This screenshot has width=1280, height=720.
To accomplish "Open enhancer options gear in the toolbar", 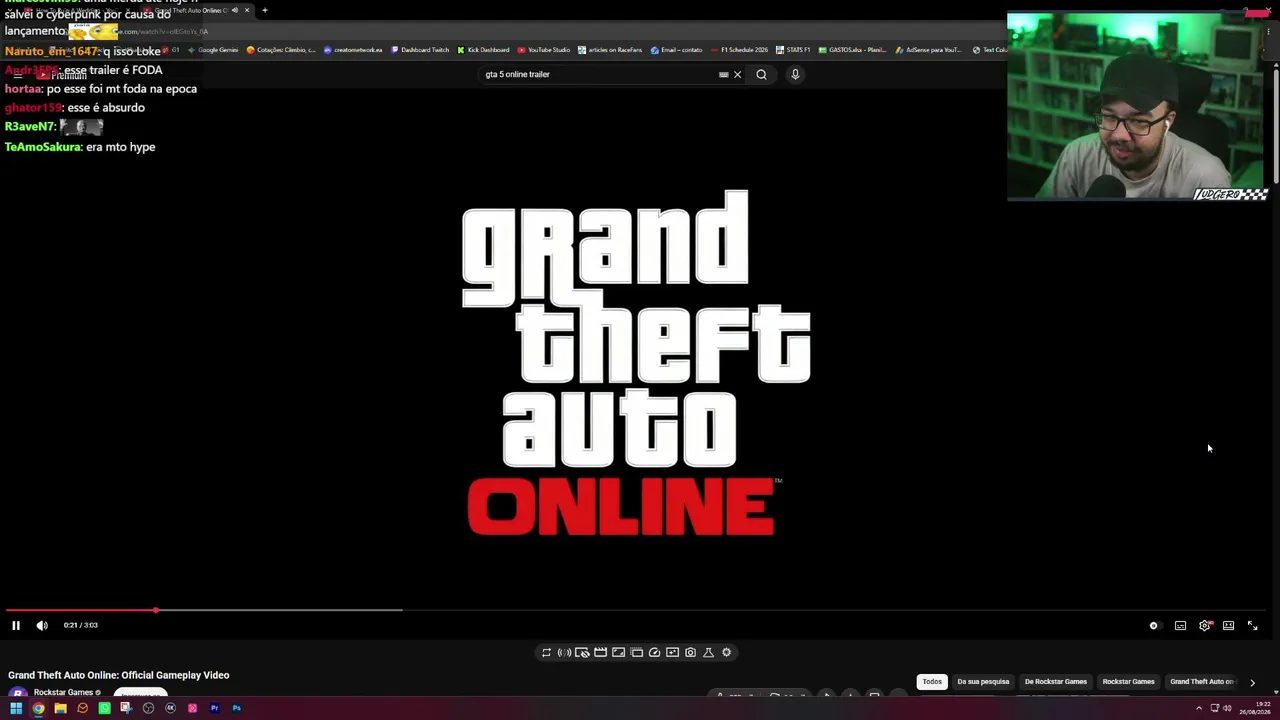I will tap(726, 653).
